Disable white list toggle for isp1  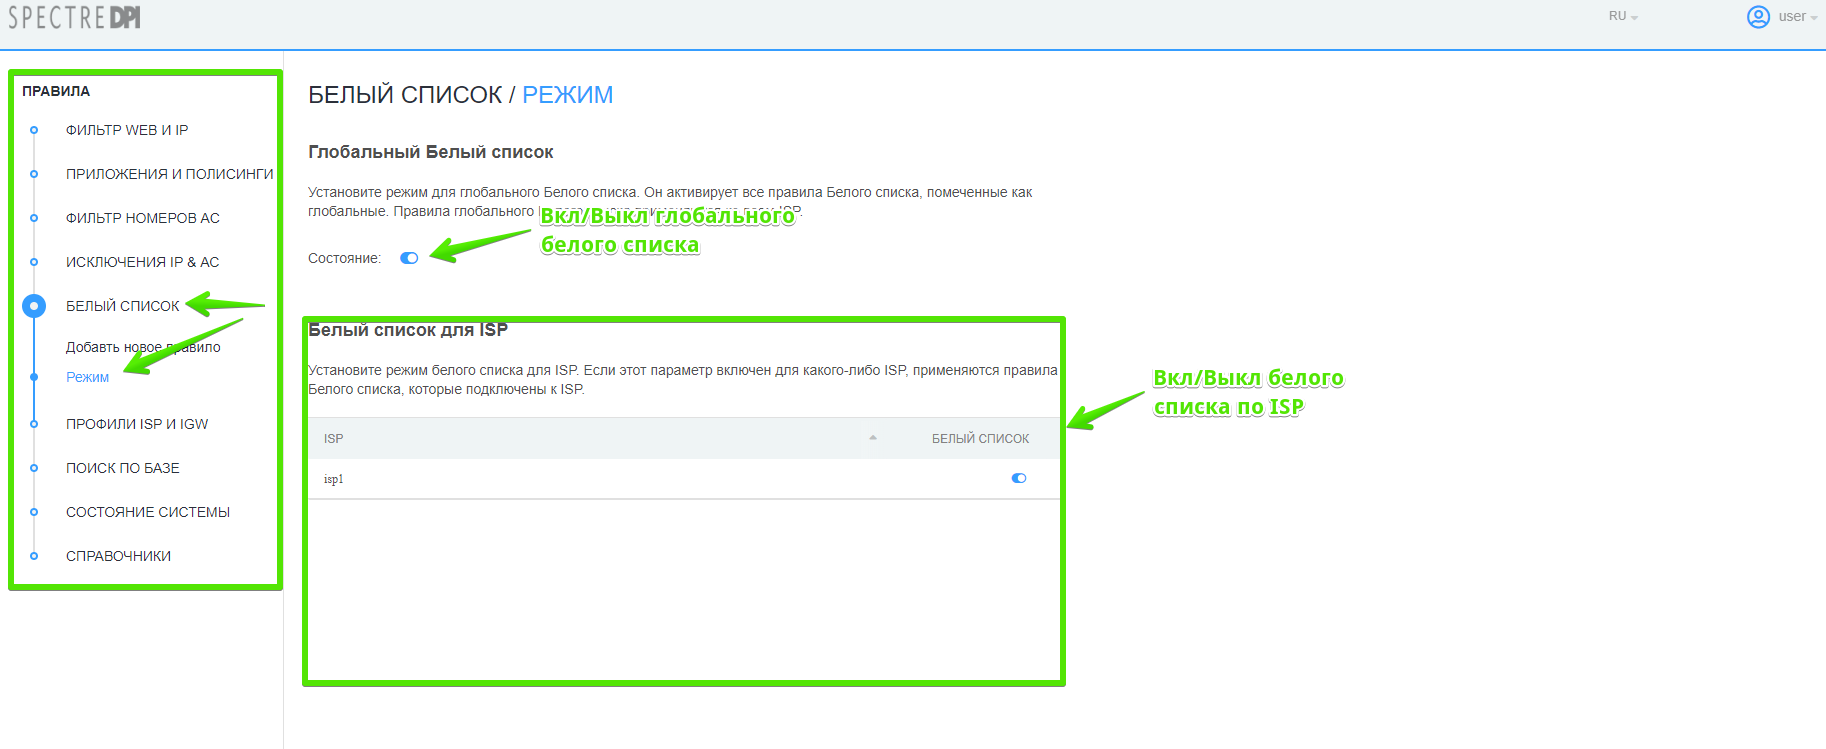(x=1019, y=478)
